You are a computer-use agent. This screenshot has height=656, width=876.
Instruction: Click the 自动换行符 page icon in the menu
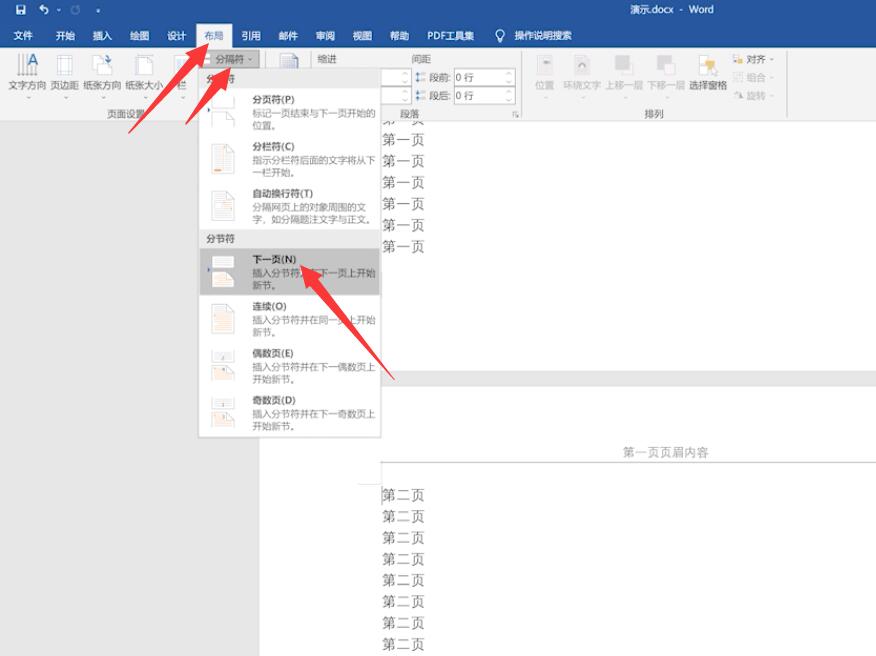point(223,206)
